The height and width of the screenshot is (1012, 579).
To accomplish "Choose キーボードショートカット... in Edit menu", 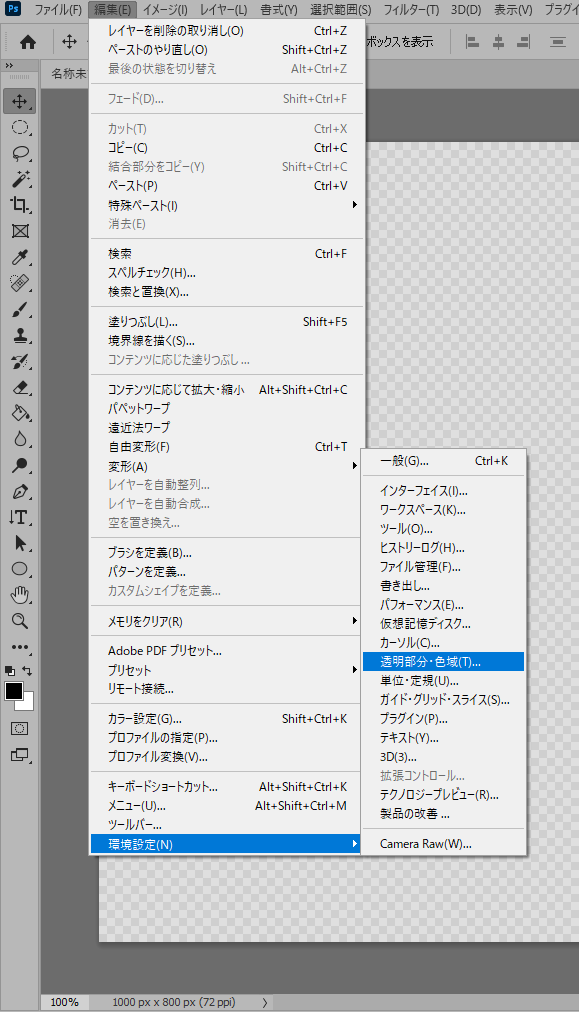I will click(227, 787).
